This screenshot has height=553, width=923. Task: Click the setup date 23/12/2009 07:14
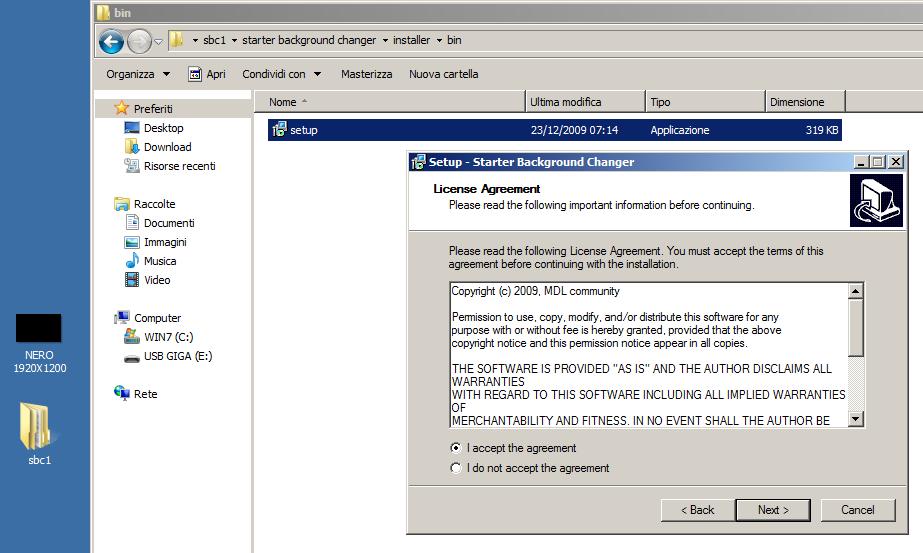[574, 130]
